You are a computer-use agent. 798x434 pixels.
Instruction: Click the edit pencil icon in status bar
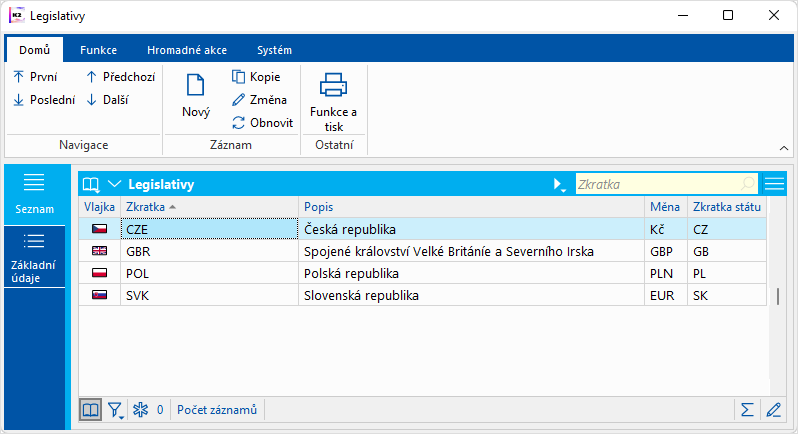(x=772, y=409)
